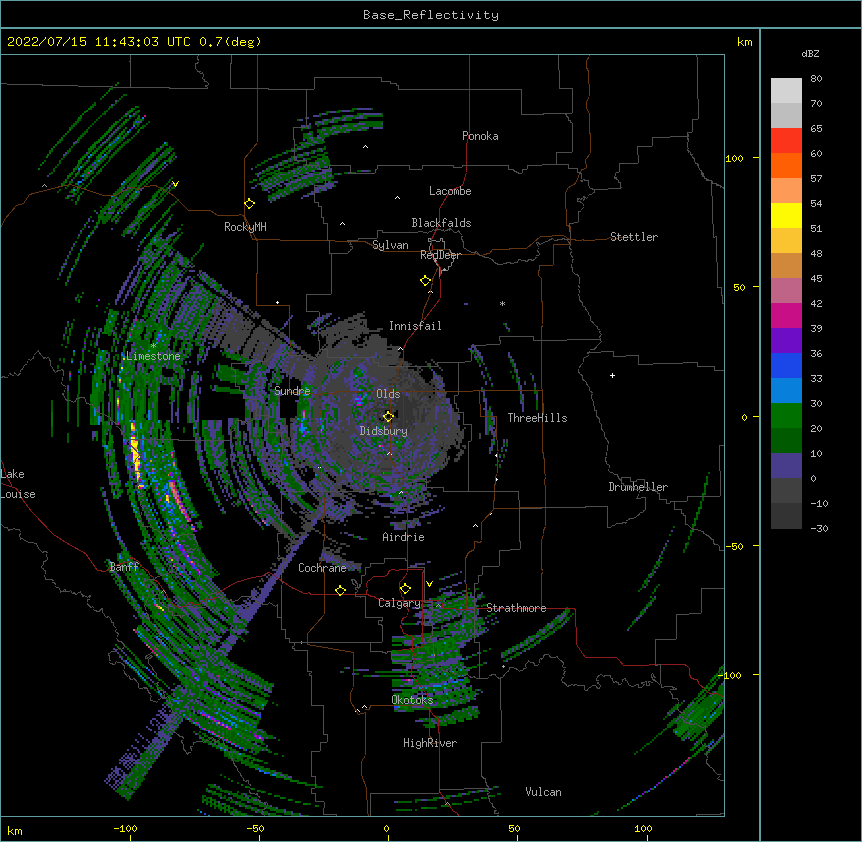Click the 0.7(deg) elevation angle text
The height and width of the screenshot is (842, 862).
click(230, 42)
